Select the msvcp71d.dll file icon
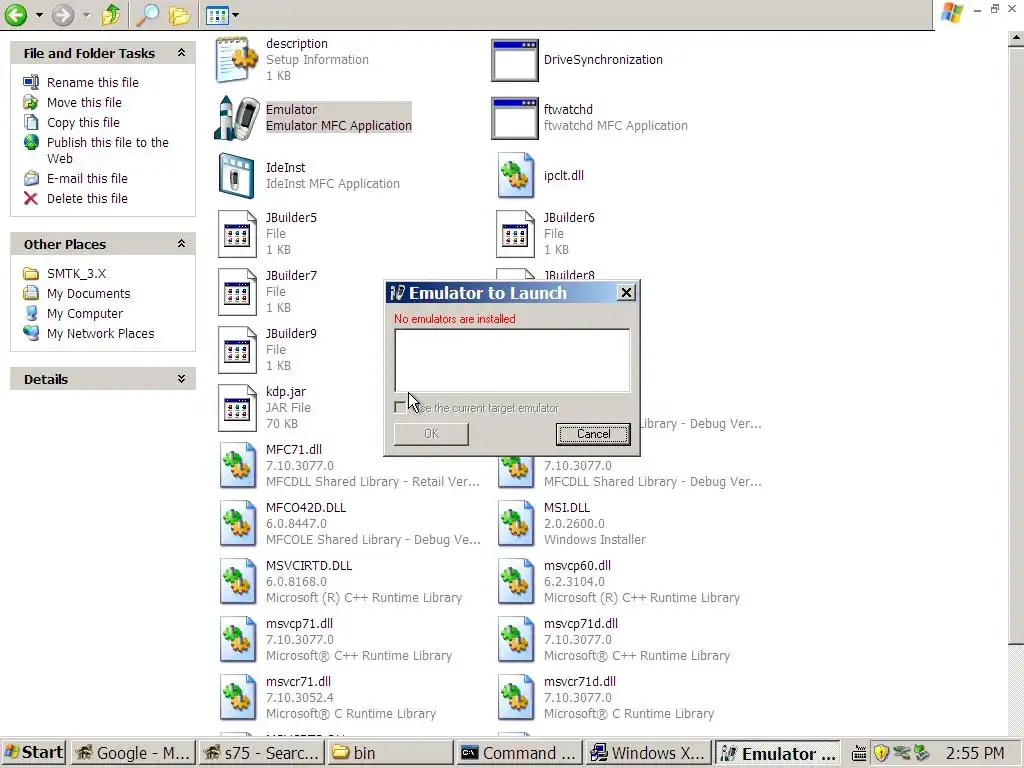The image size is (1024, 768). pyautogui.click(x=515, y=640)
